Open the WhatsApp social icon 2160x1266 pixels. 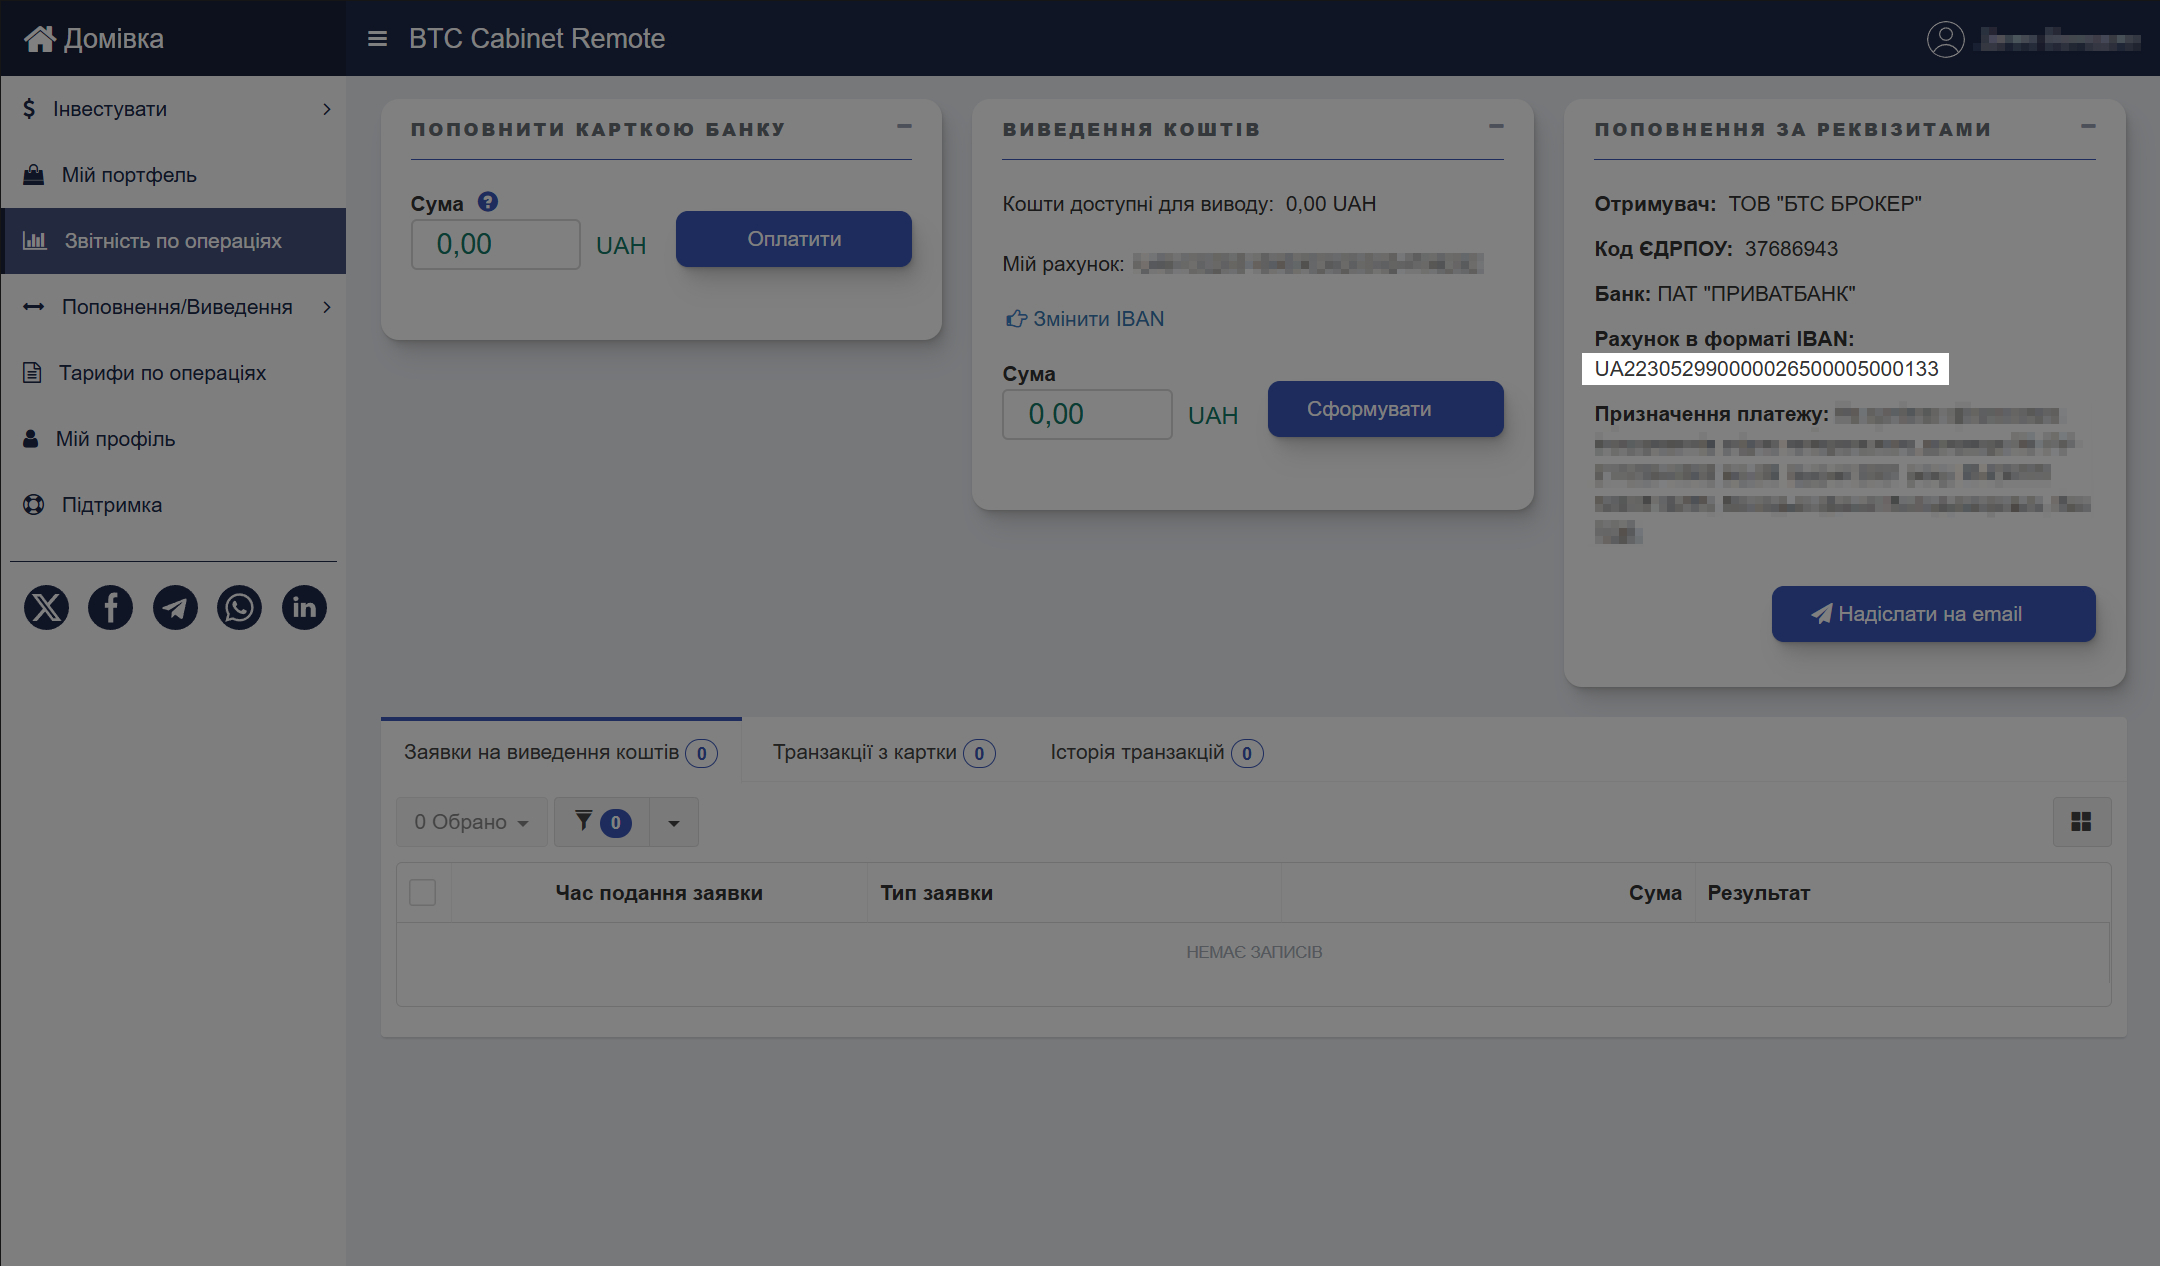coord(240,608)
